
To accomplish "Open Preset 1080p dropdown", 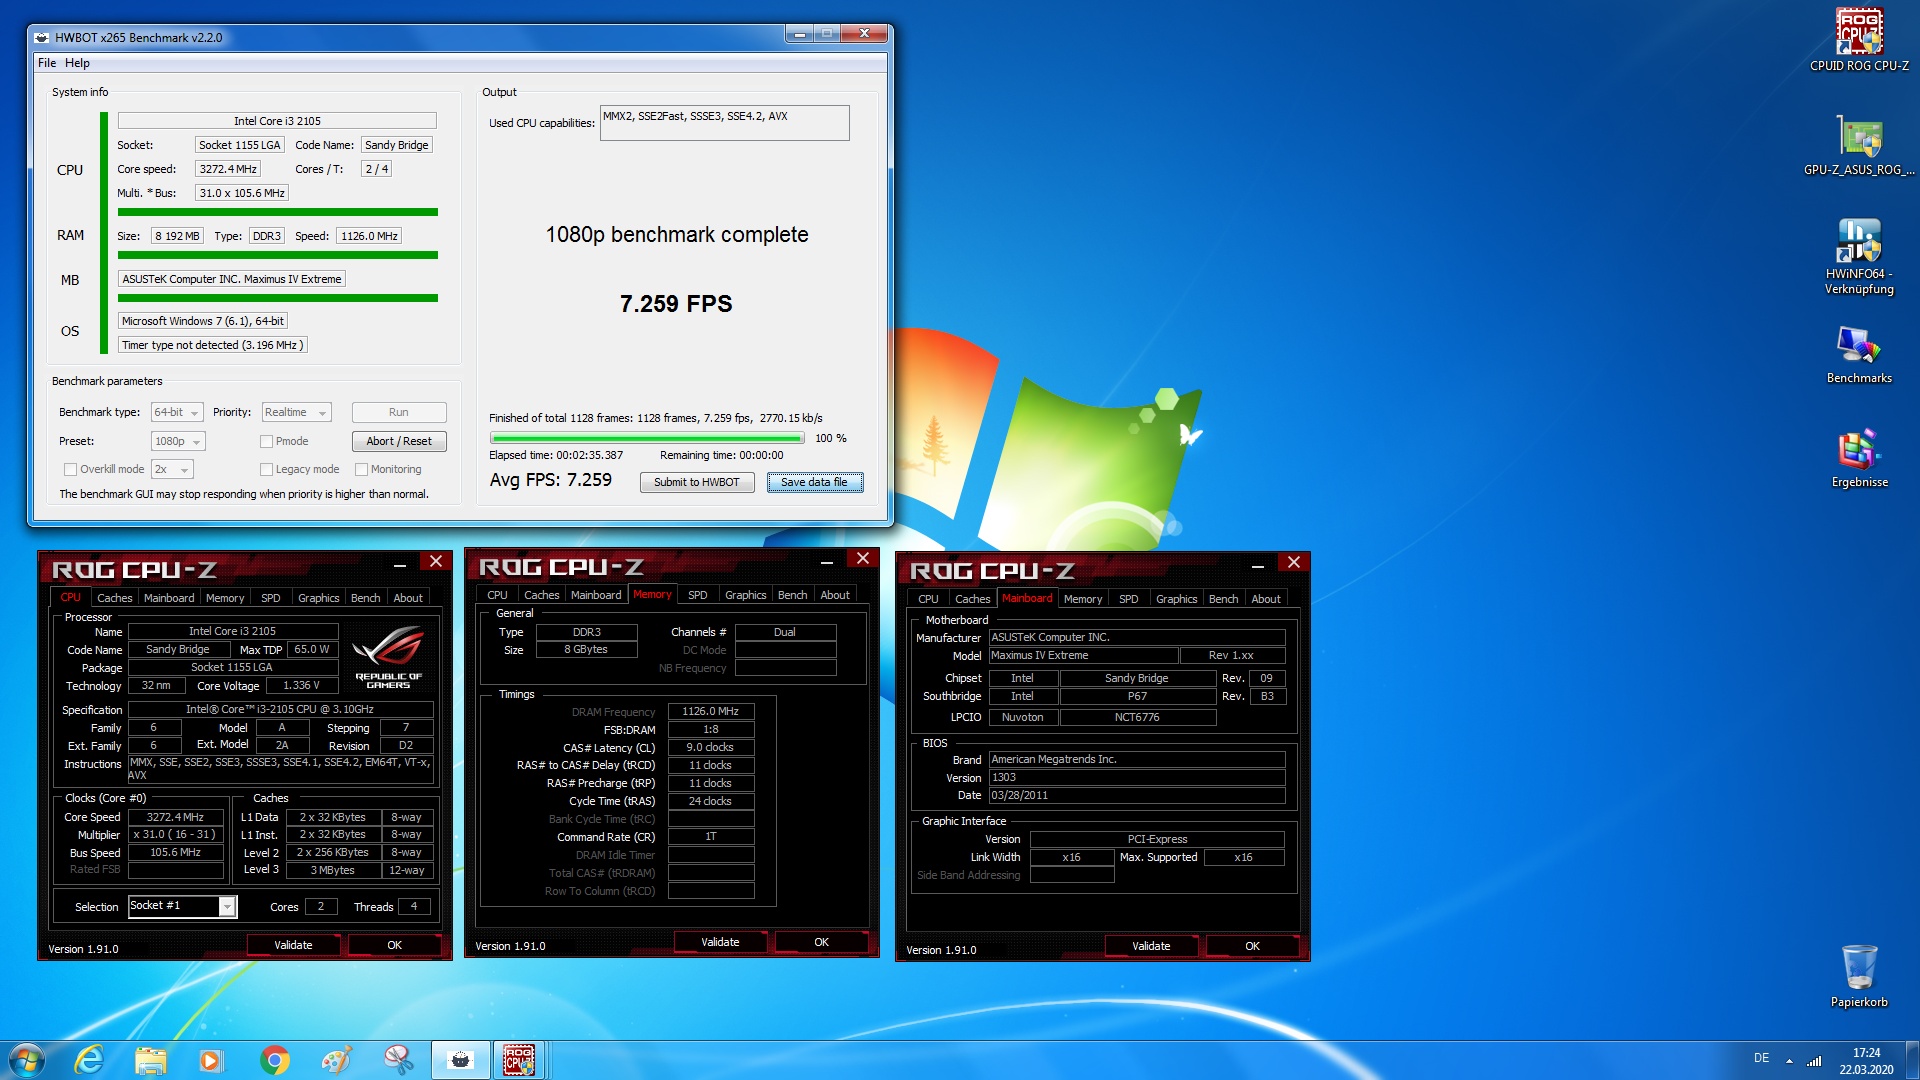I will 178,441.
